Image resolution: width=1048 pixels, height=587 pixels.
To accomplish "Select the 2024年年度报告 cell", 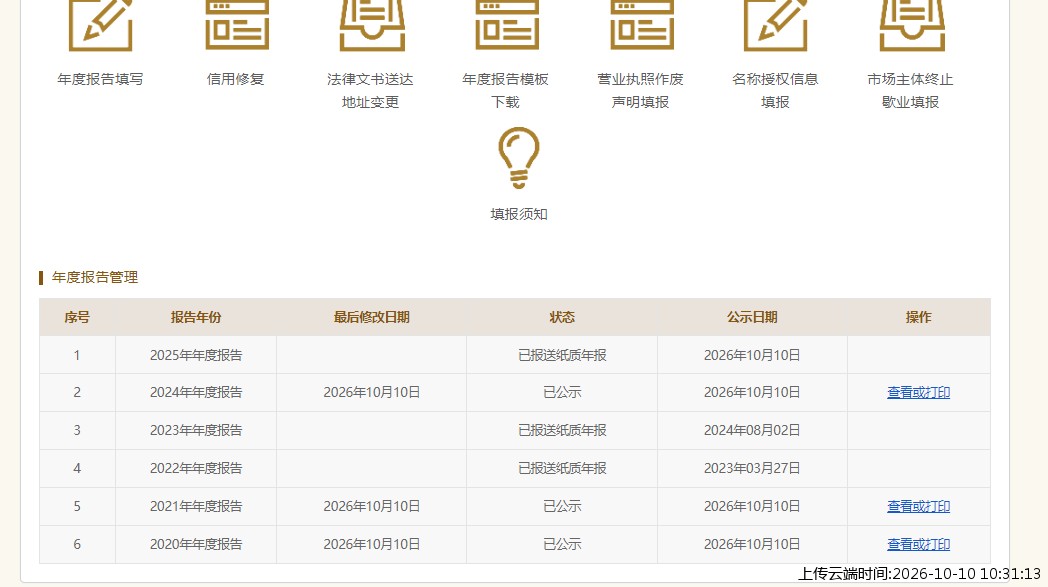I will click(196, 392).
